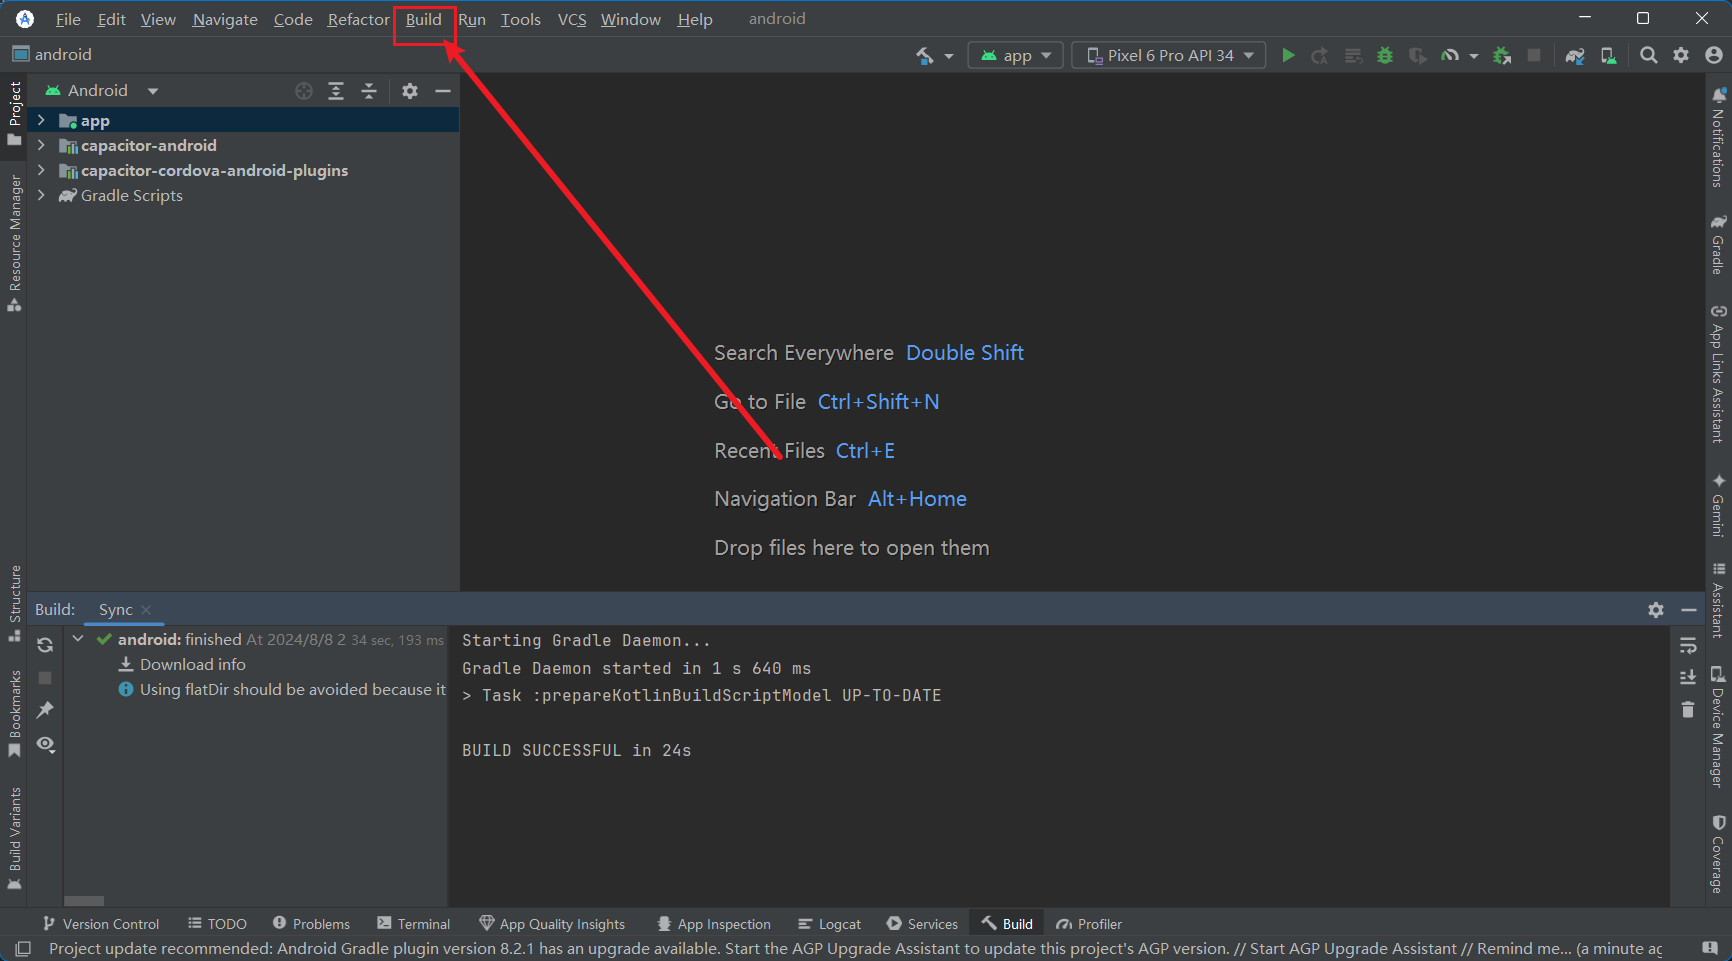Image resolution: width=1732 pixels, height=961 pixels.
Task: Hide the Project panel with minus icon
Action: [443, 91]
